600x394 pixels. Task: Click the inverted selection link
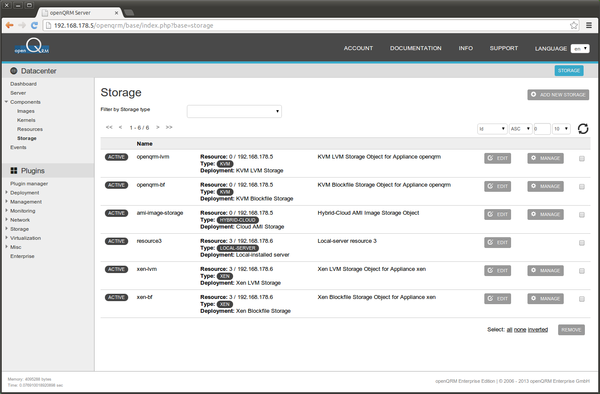(538, 330)
